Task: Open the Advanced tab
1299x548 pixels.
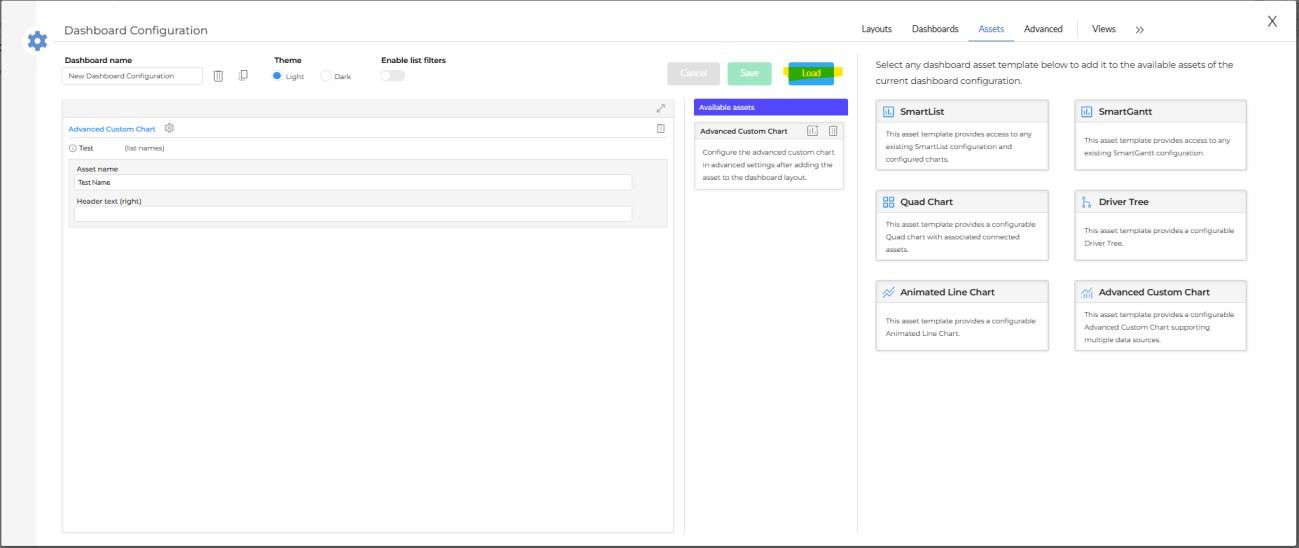Action: tap(1043, 29)
